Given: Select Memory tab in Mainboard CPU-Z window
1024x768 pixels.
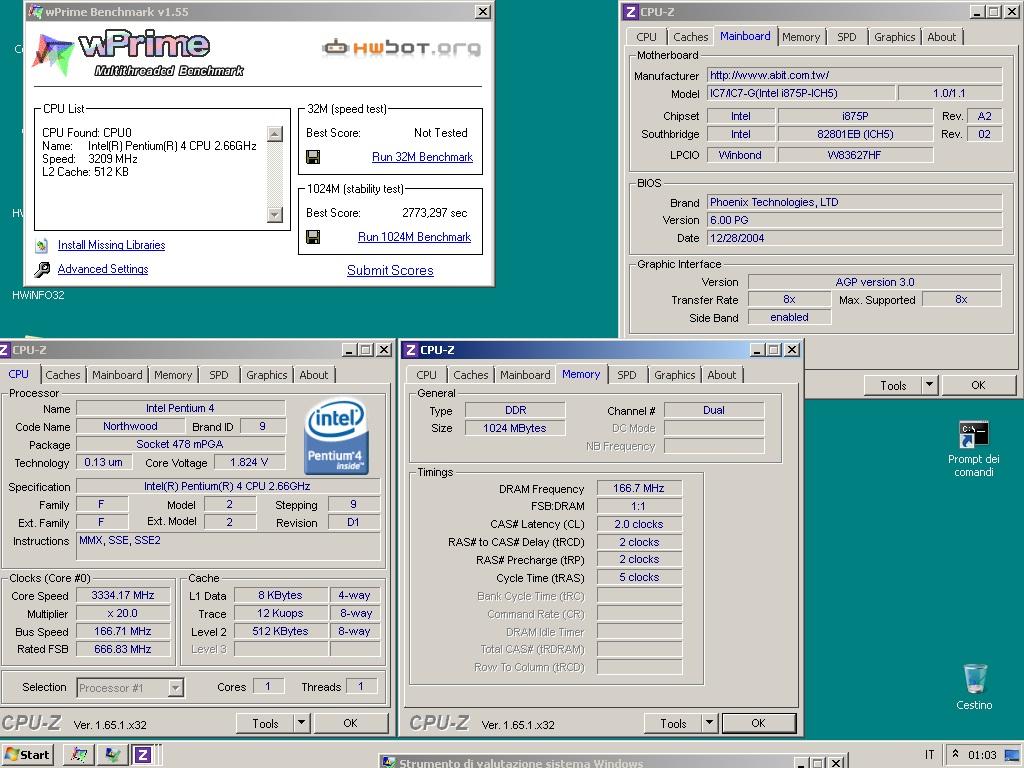Looking at the screenshot, I should click(x=801, y=37).
